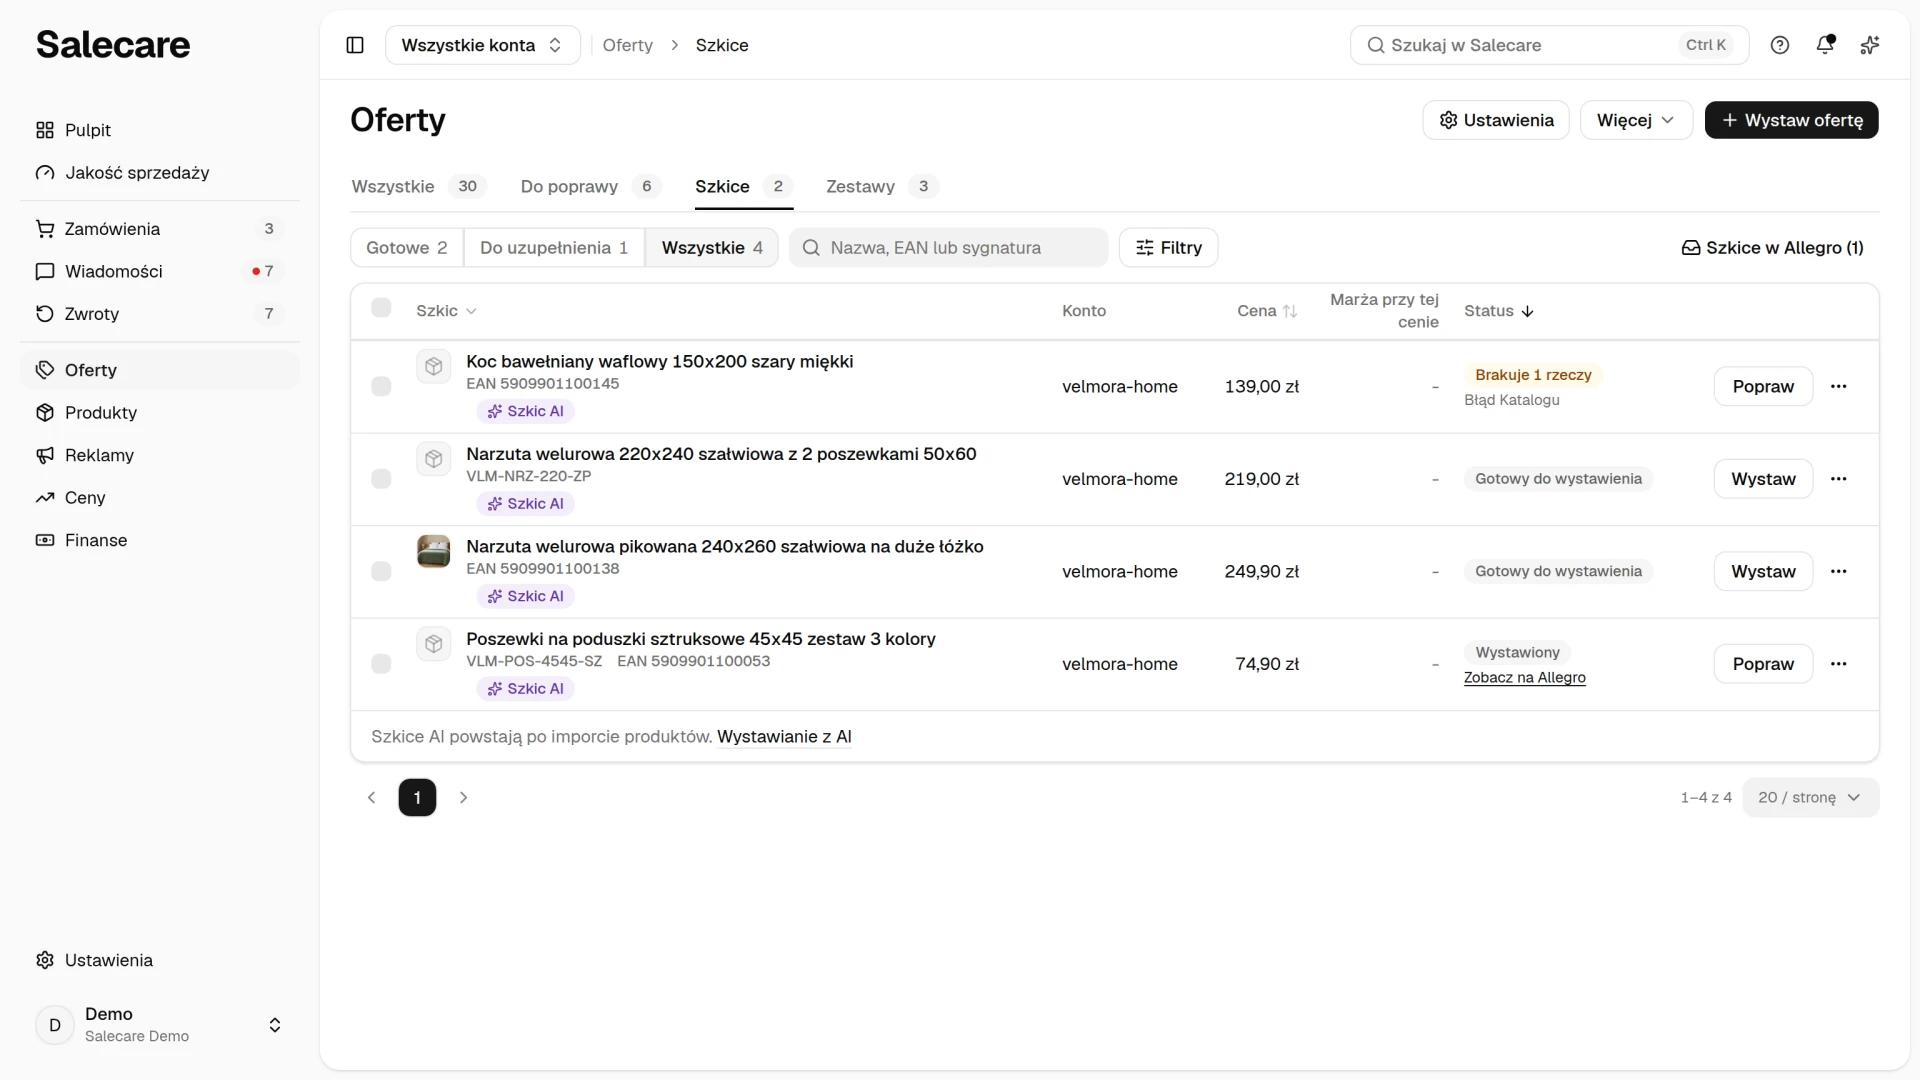Open Ustawienia at sidebar bottom
The width and height of the screenshot is (1920, 1080).
click(x=160, y=960)
